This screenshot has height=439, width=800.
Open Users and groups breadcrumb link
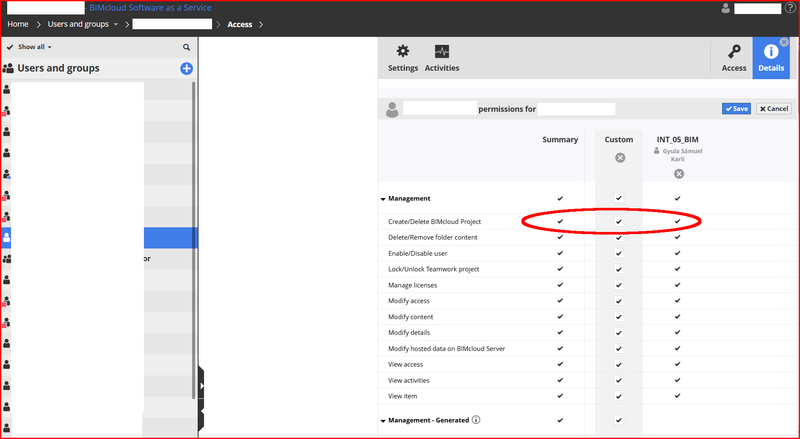(78, 24)
